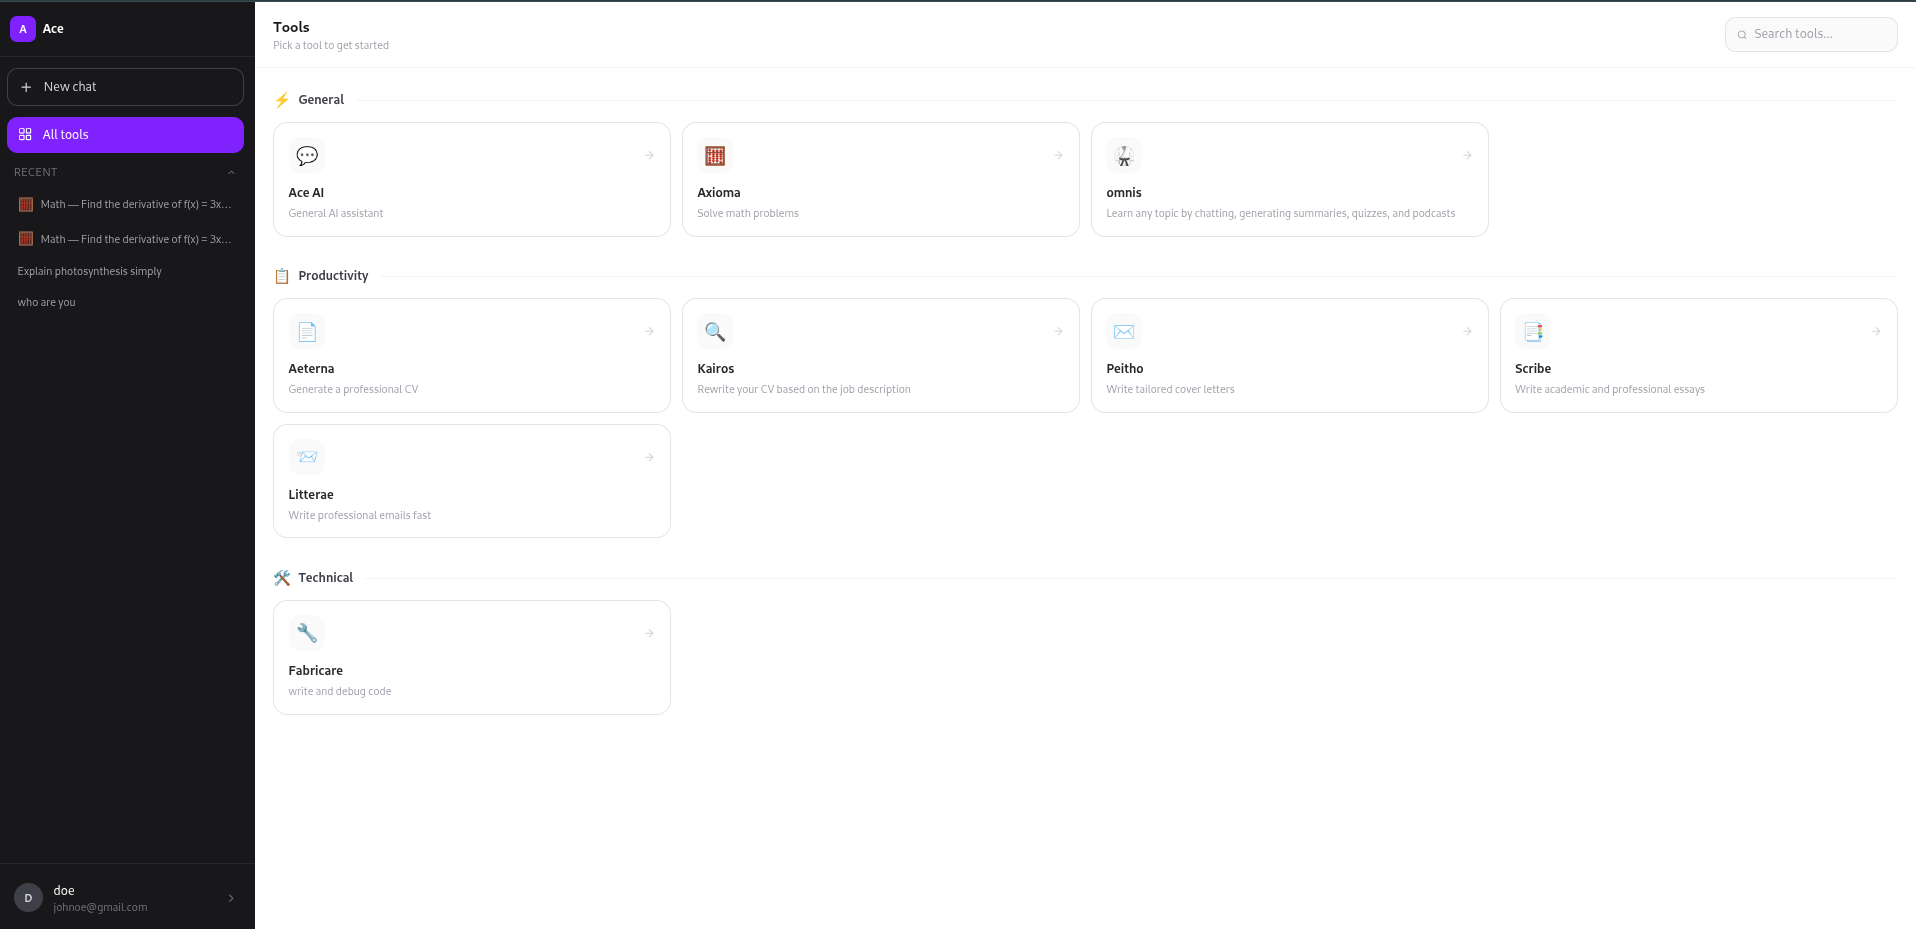Click the Fabricare wrench icon

(307, 634)
